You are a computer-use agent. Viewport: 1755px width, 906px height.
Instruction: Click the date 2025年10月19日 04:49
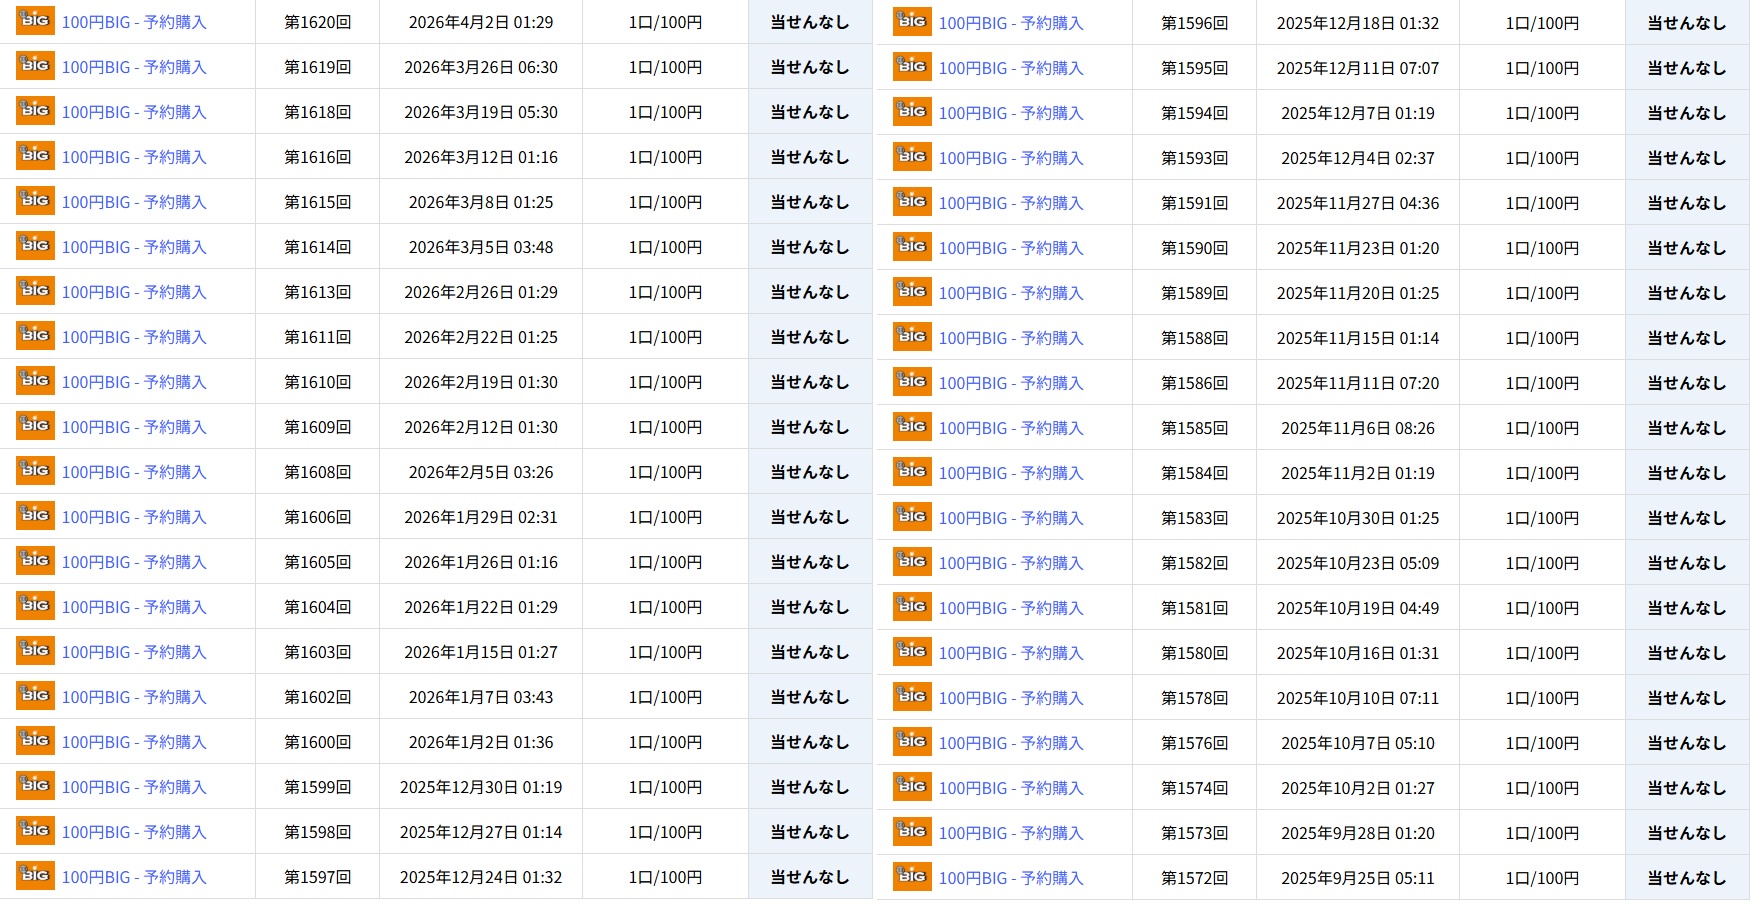(x=1358, y=608)
